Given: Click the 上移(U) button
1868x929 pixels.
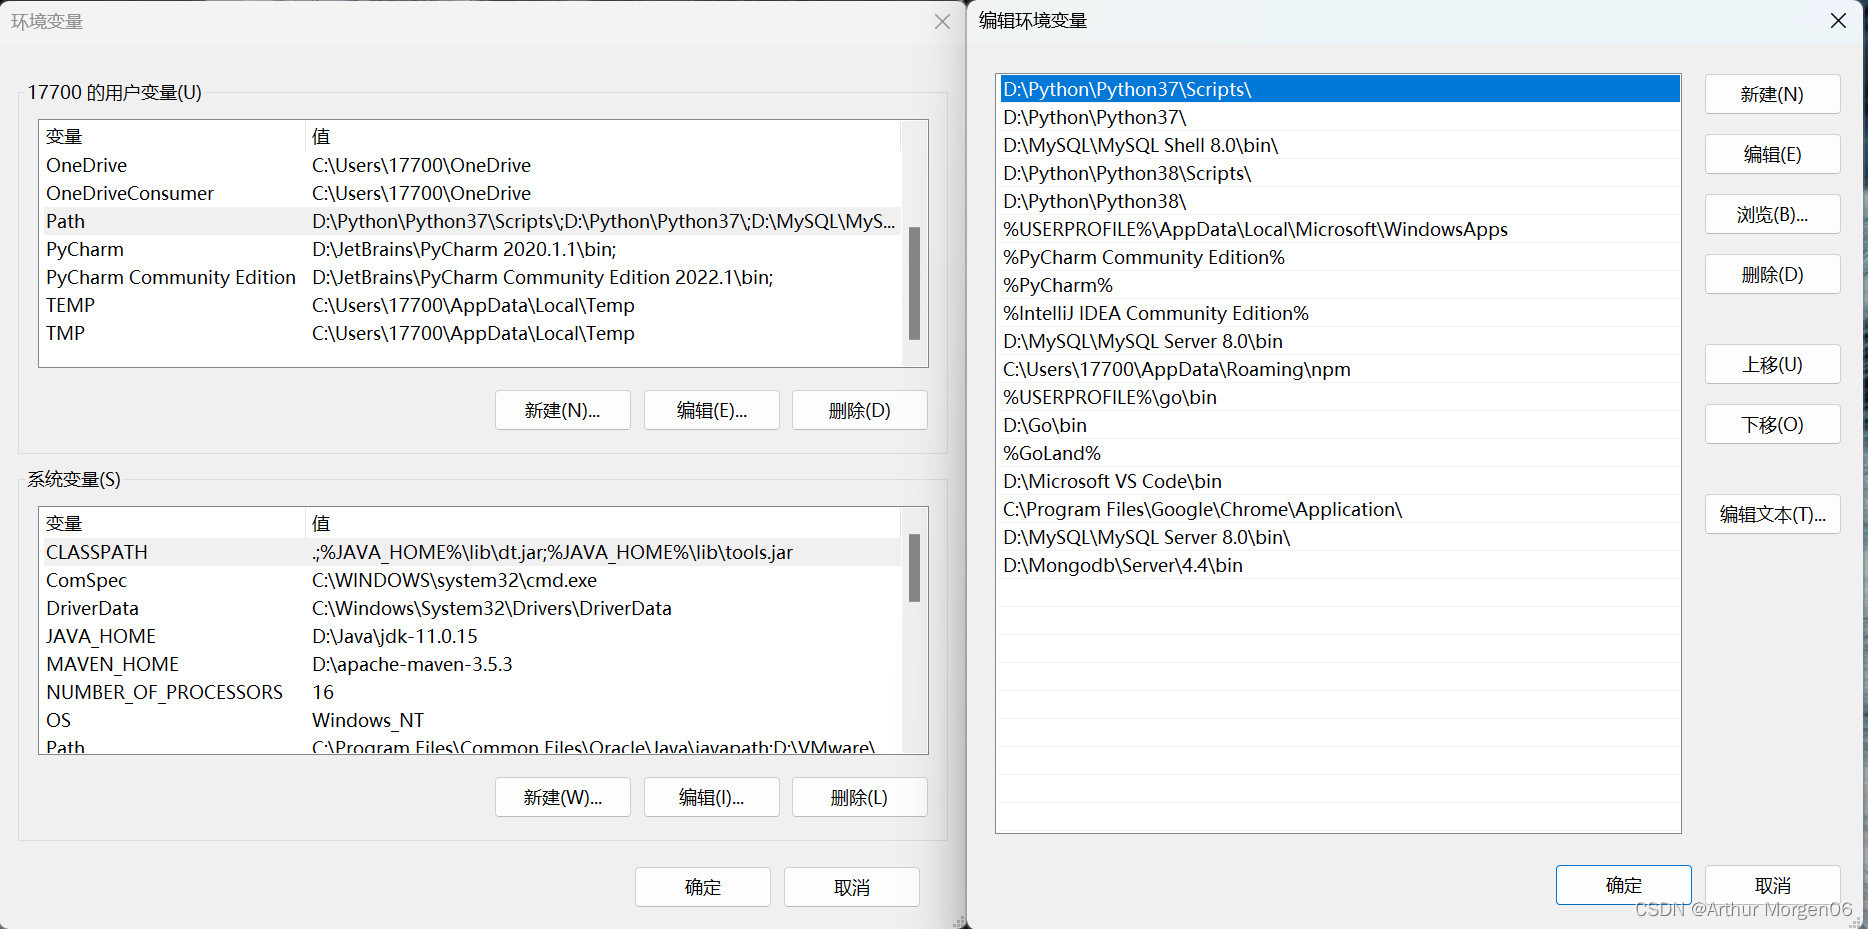Looking at the screenshot, I should [x=1772, y=364].
